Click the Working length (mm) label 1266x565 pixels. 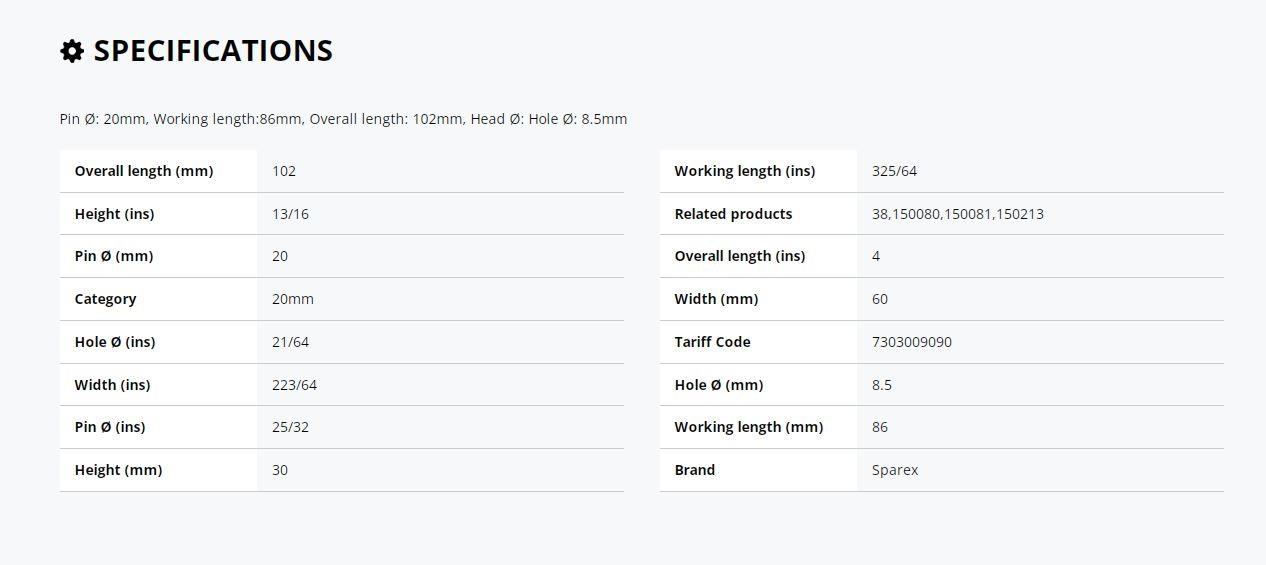click(749, 427)
